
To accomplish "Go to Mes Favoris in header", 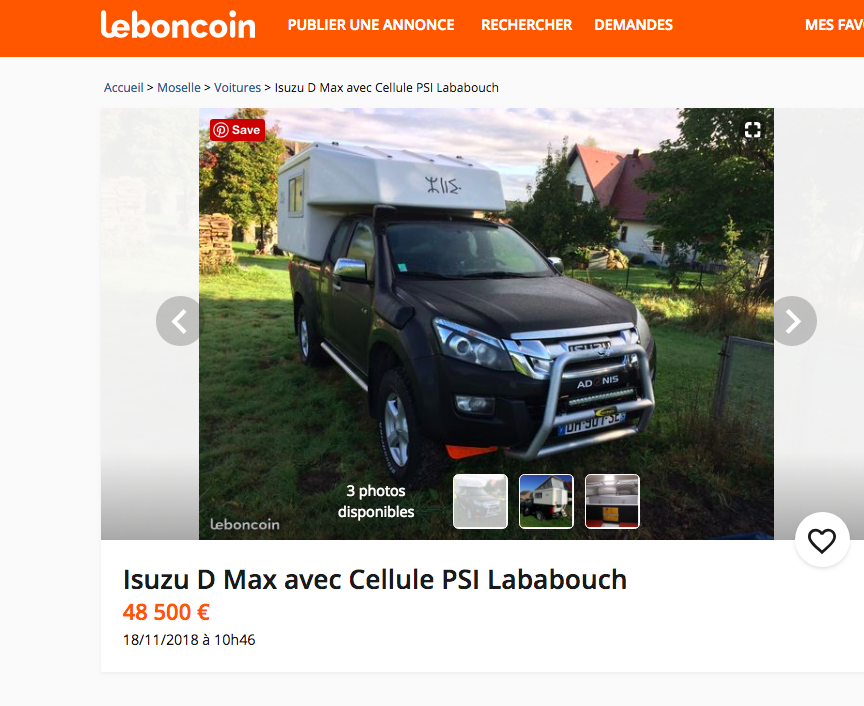I will tap(834, 25).
